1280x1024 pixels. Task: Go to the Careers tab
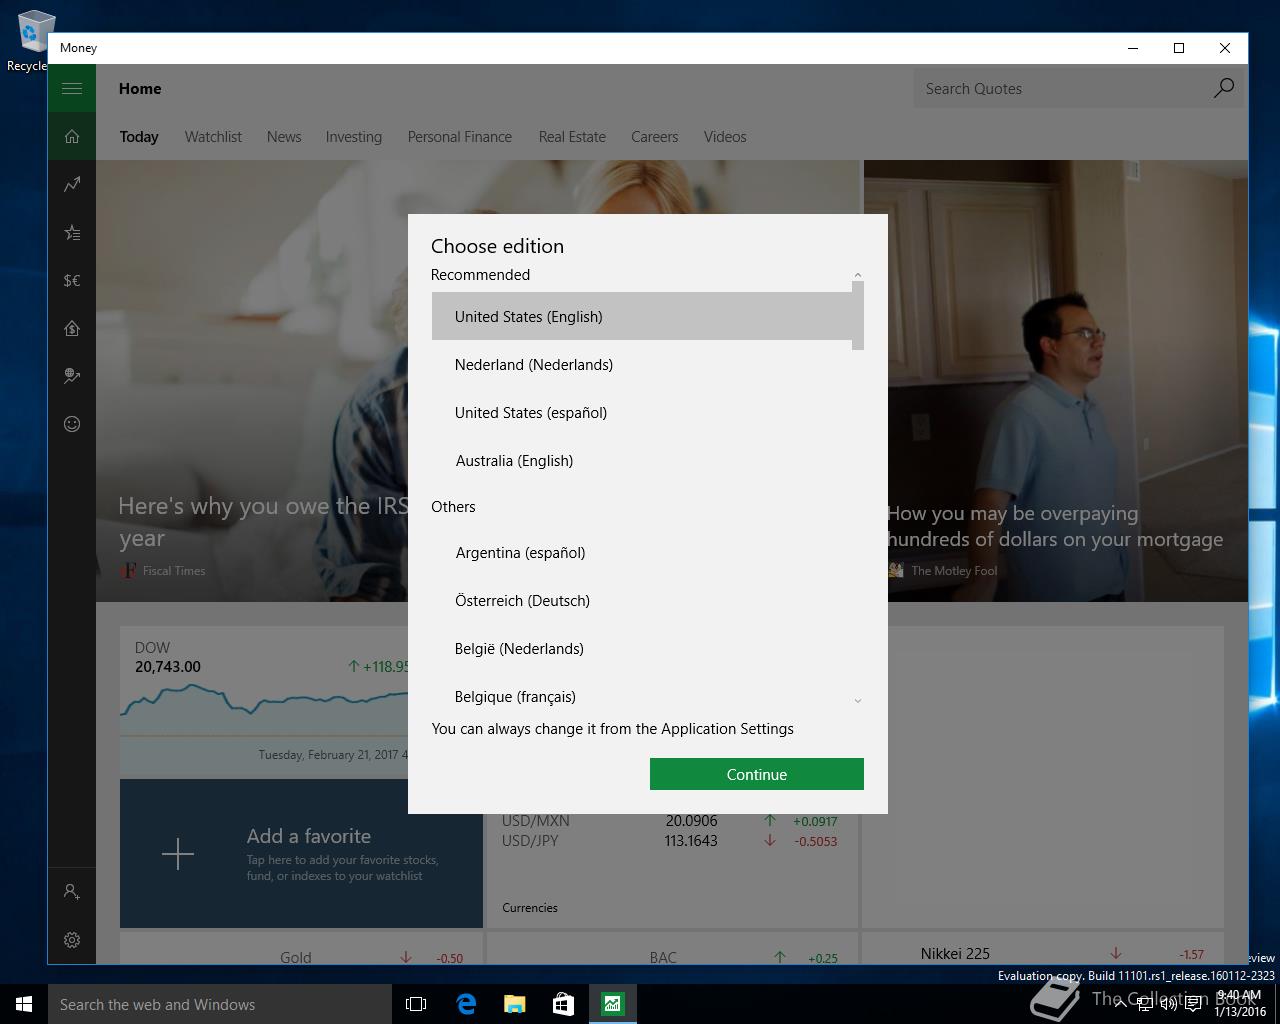point(654,137)
